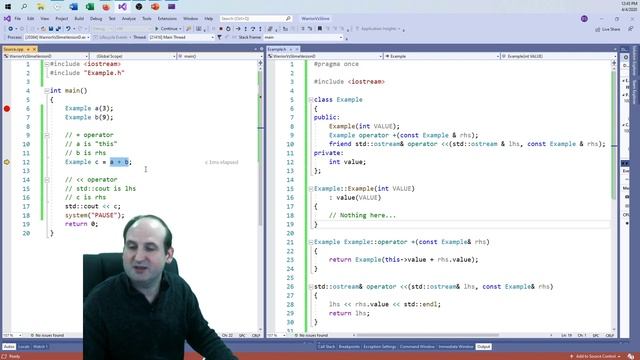Open the Stack Frame dropdown

[x=303, y=37]
